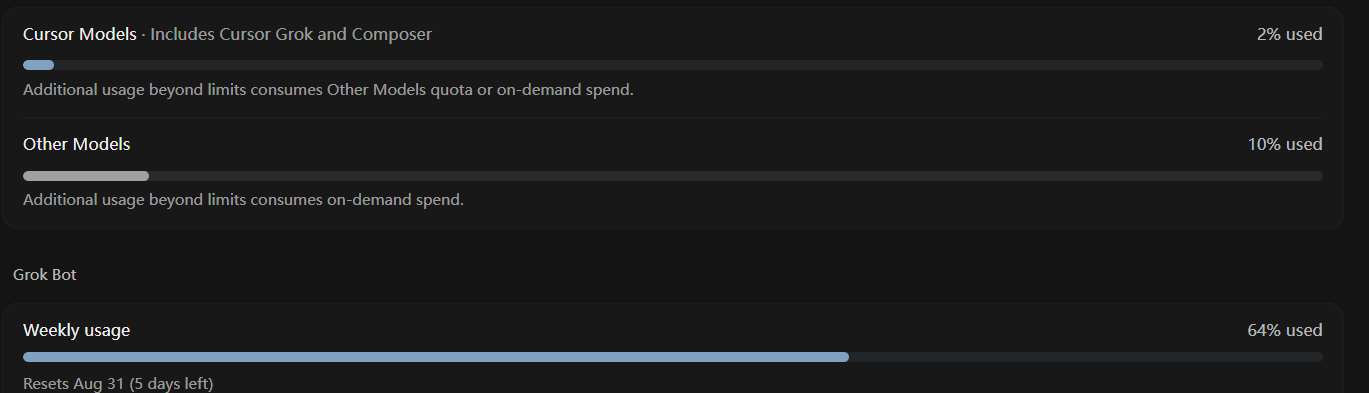Image resolution: width=1369 pixels, height=393 pixels.
Task: Click the 'Resets Aug 31 (5 days left)' text
Action: coord(118,384)
